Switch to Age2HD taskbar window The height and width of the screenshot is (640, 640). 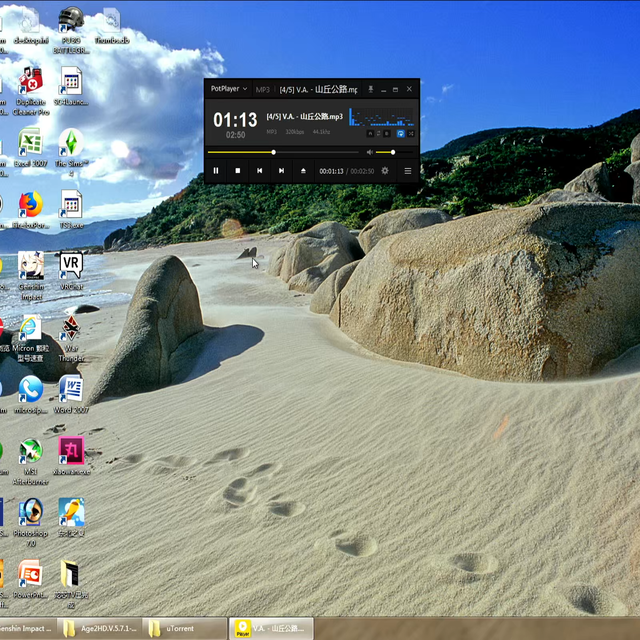pos(100,628)
